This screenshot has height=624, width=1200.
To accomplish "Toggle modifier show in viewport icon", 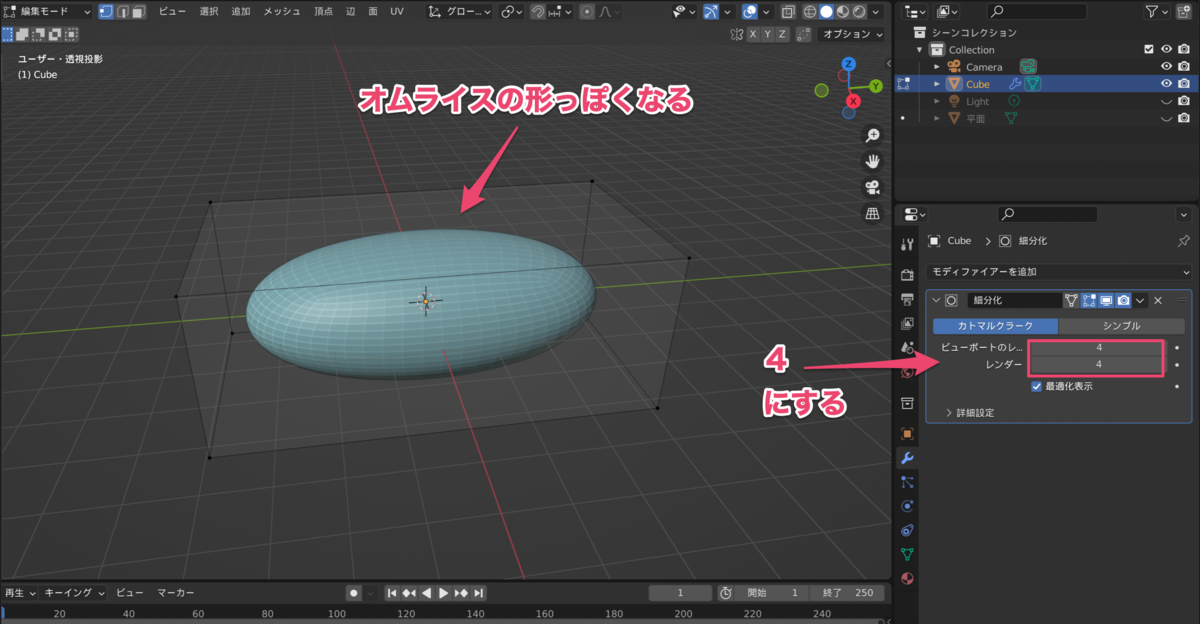I will pos(1107,300).
